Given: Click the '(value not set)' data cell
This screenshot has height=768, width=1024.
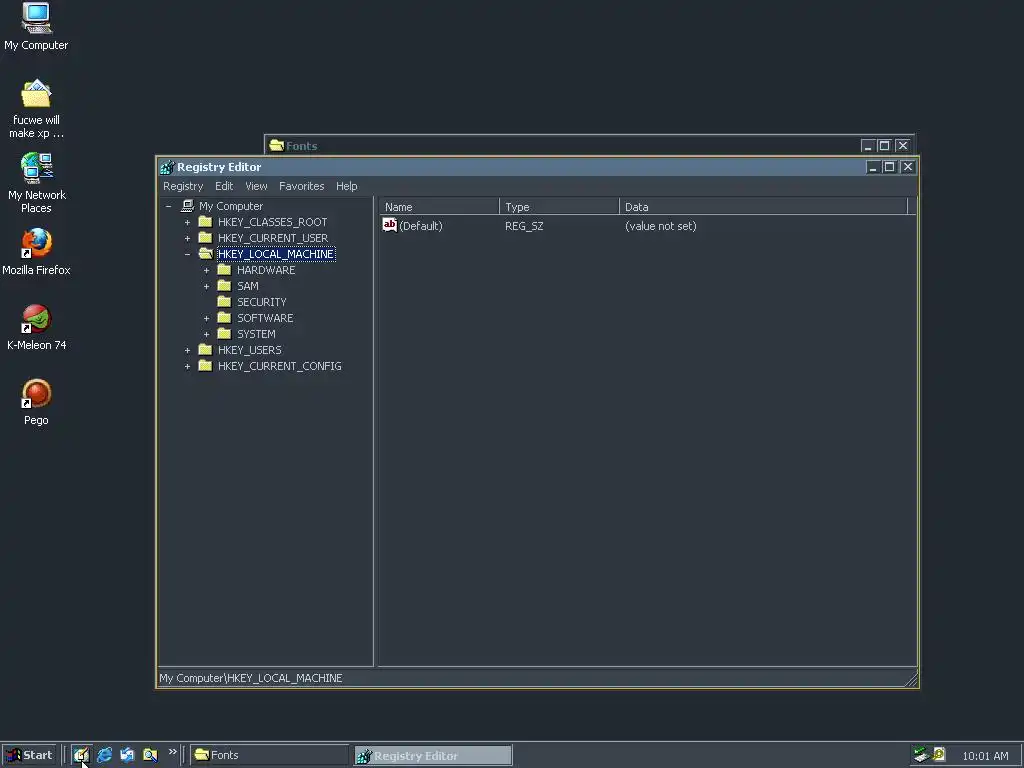Looking at the screenshot, I should (x=660, y=226).
